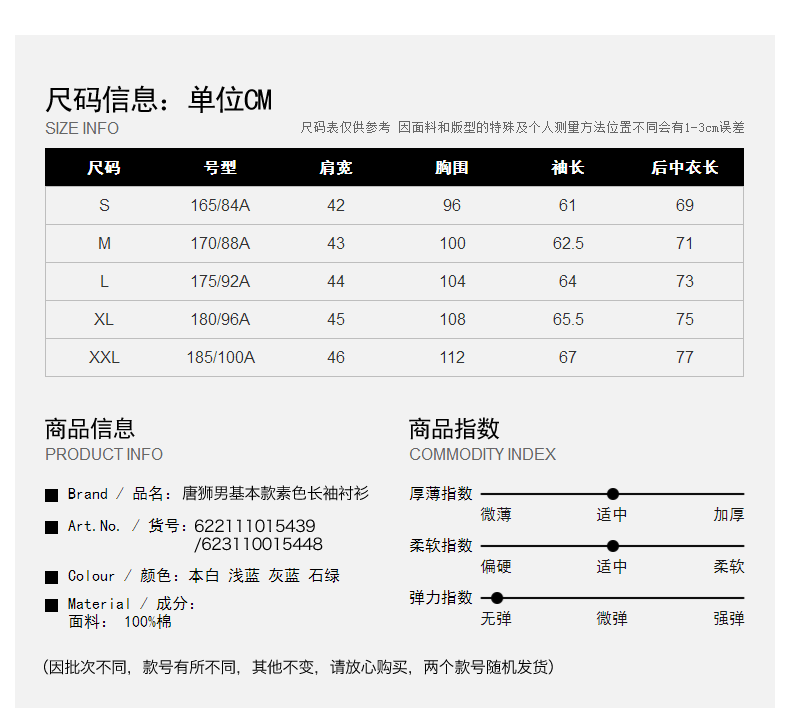Click sleeve length value 62.5
The width and height of the screenshot is (790, 708).
tap(568, 243)
